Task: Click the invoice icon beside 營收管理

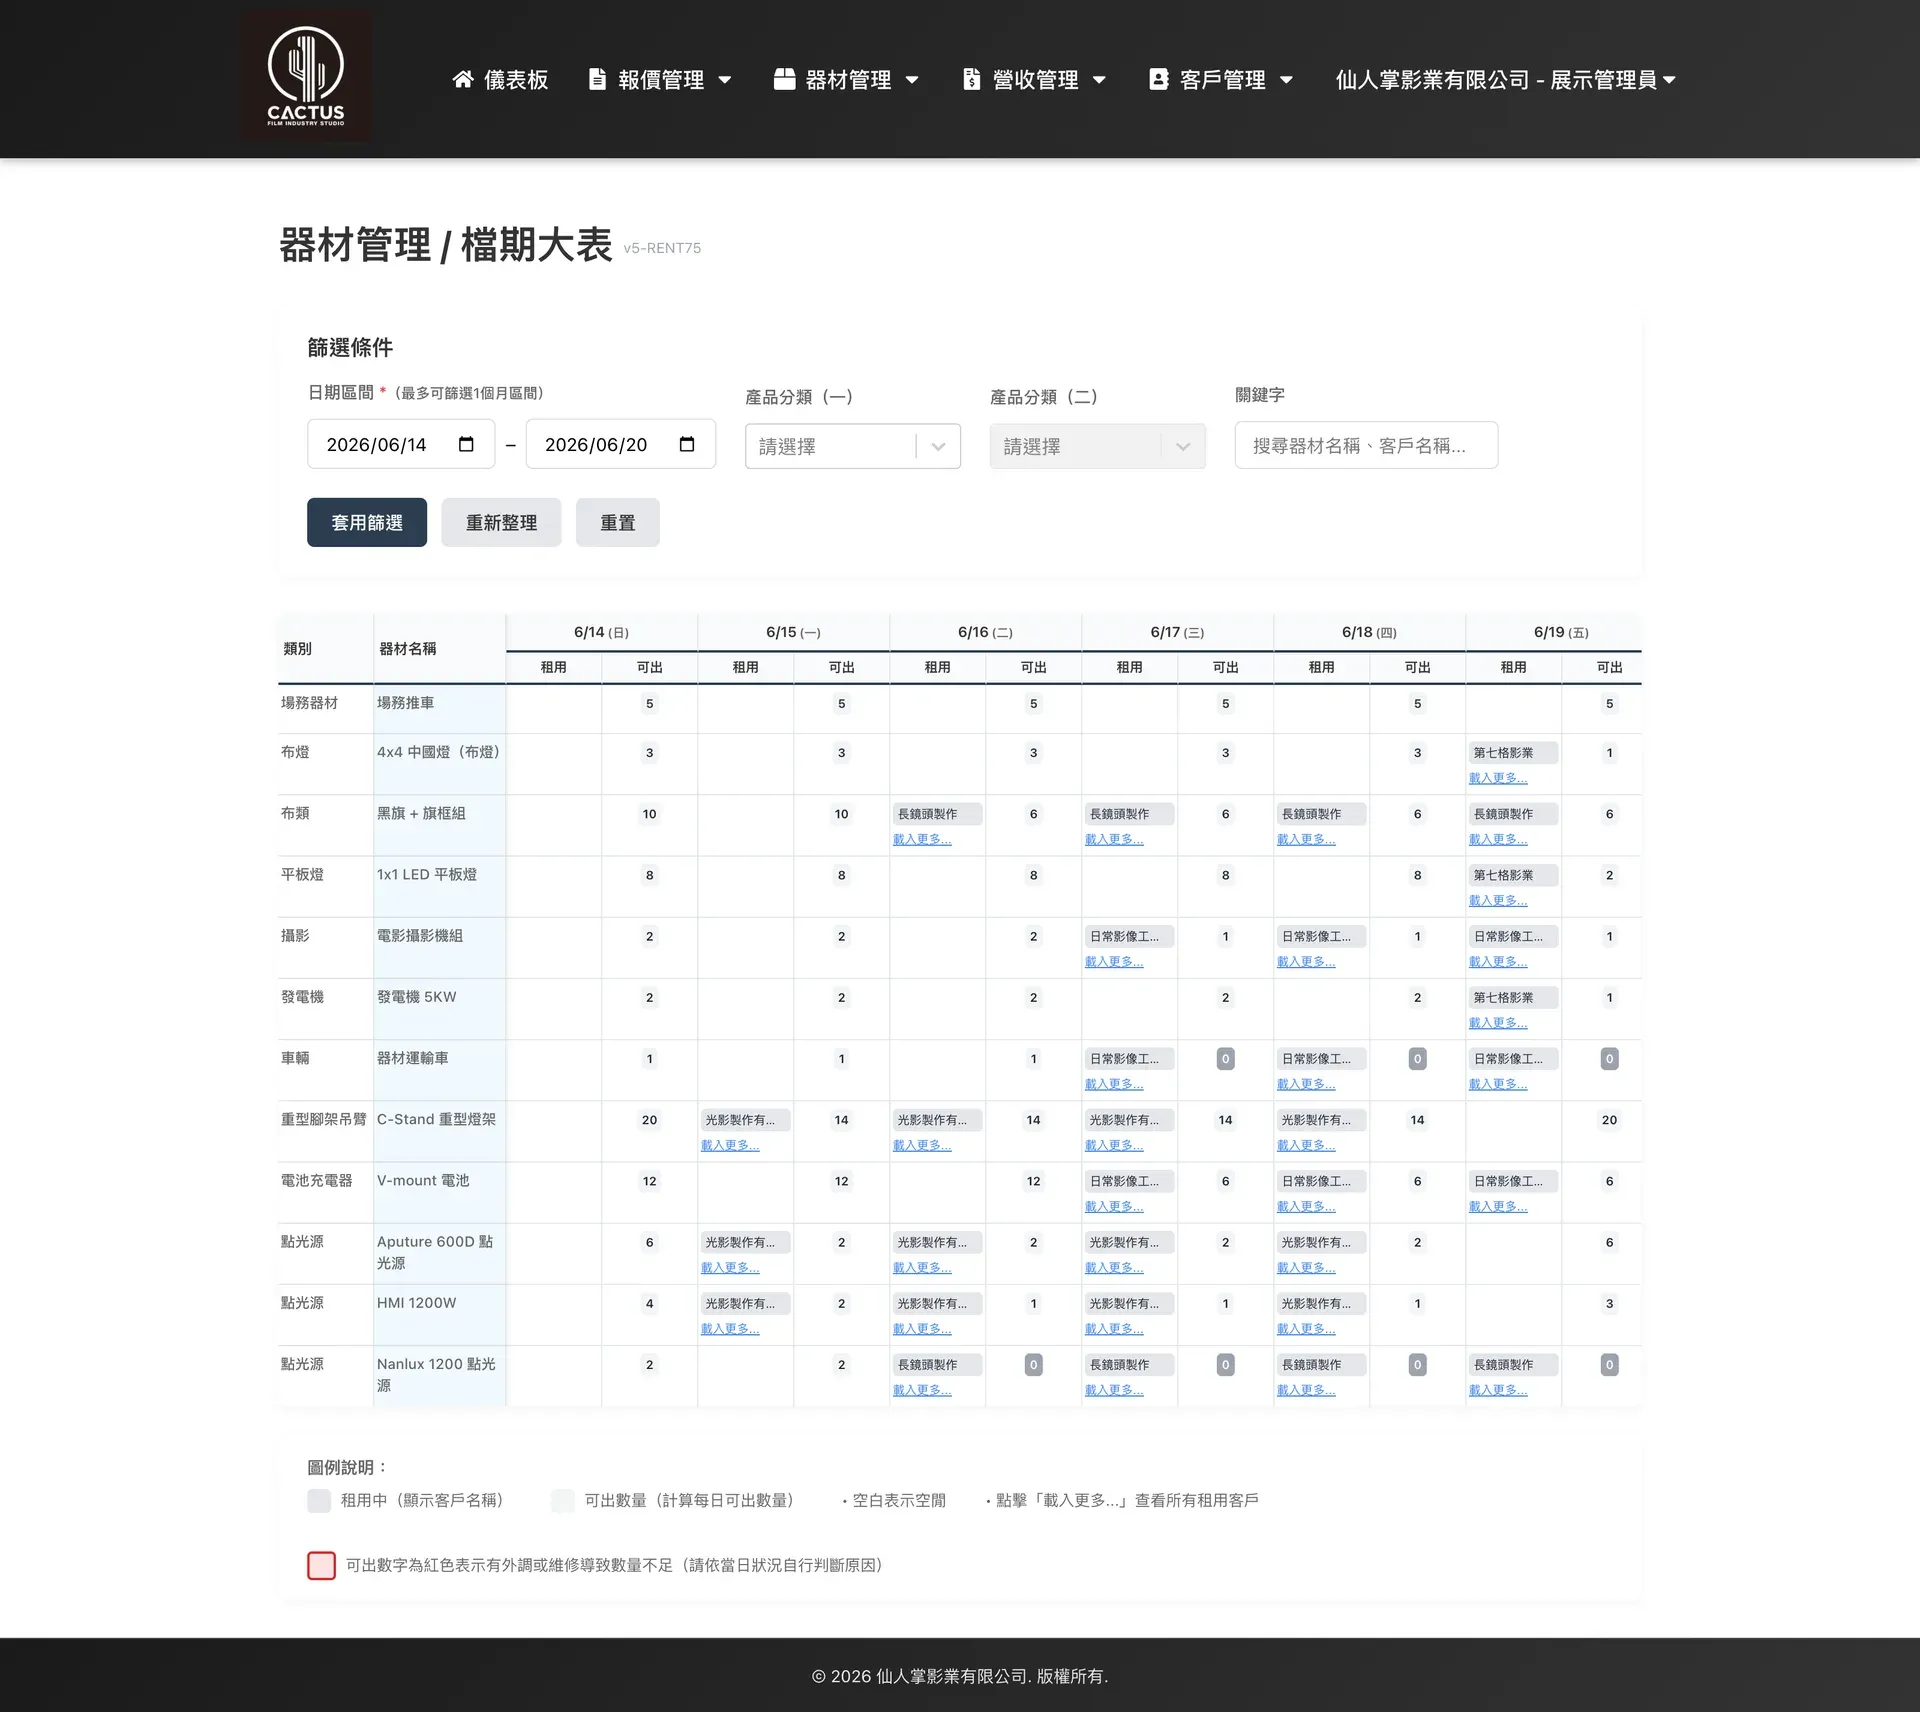Action: [971, 79]
